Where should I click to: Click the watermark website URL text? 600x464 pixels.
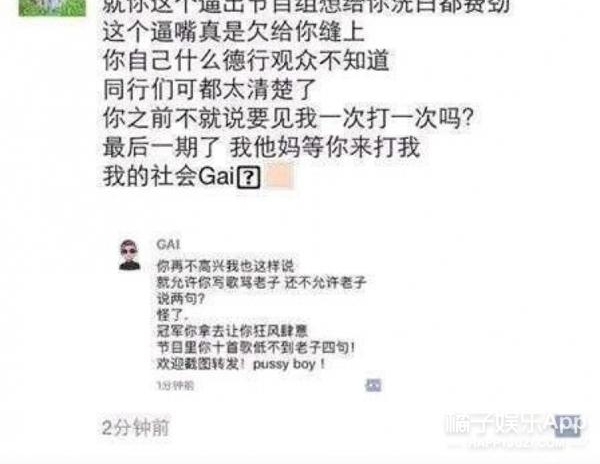(515, 445)
